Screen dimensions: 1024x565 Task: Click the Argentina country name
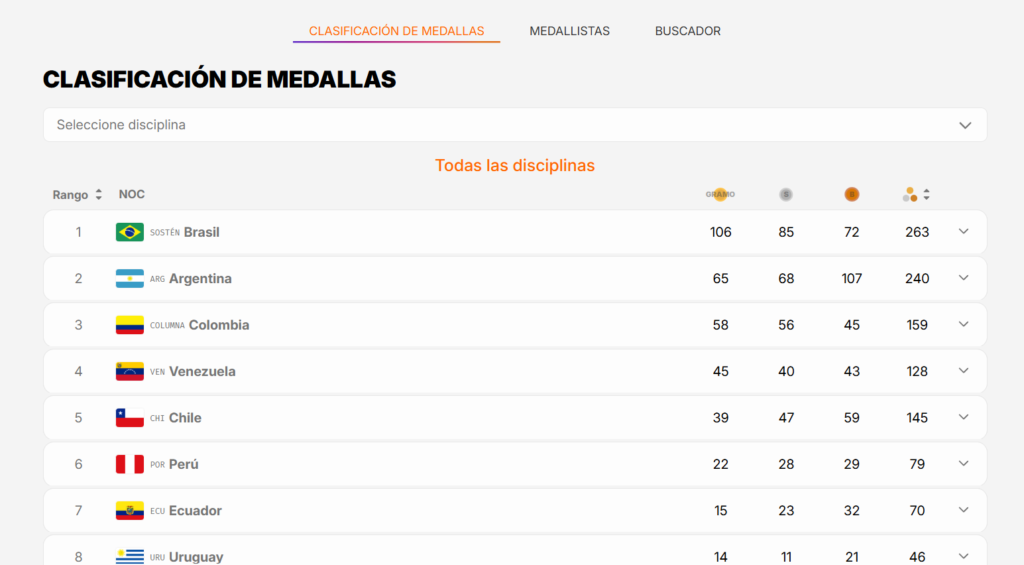[200, 278]
